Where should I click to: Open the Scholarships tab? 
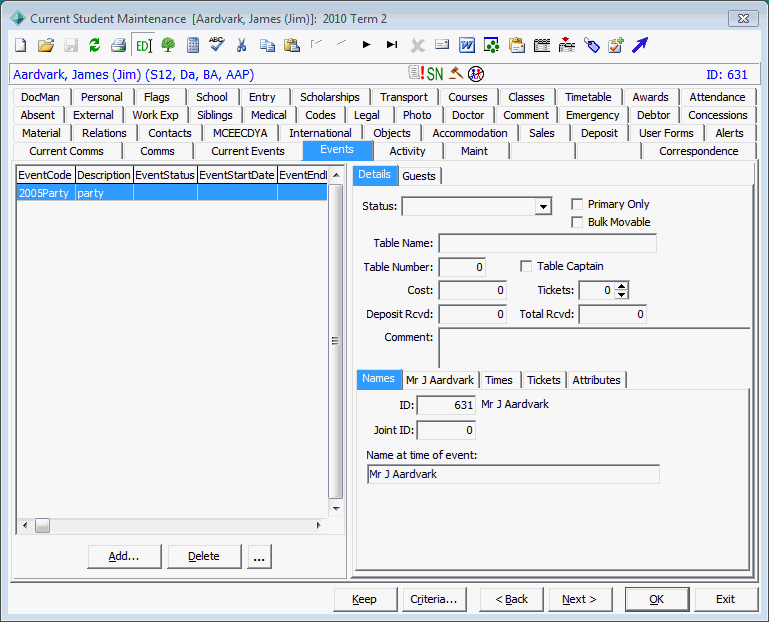click(330, 97)
